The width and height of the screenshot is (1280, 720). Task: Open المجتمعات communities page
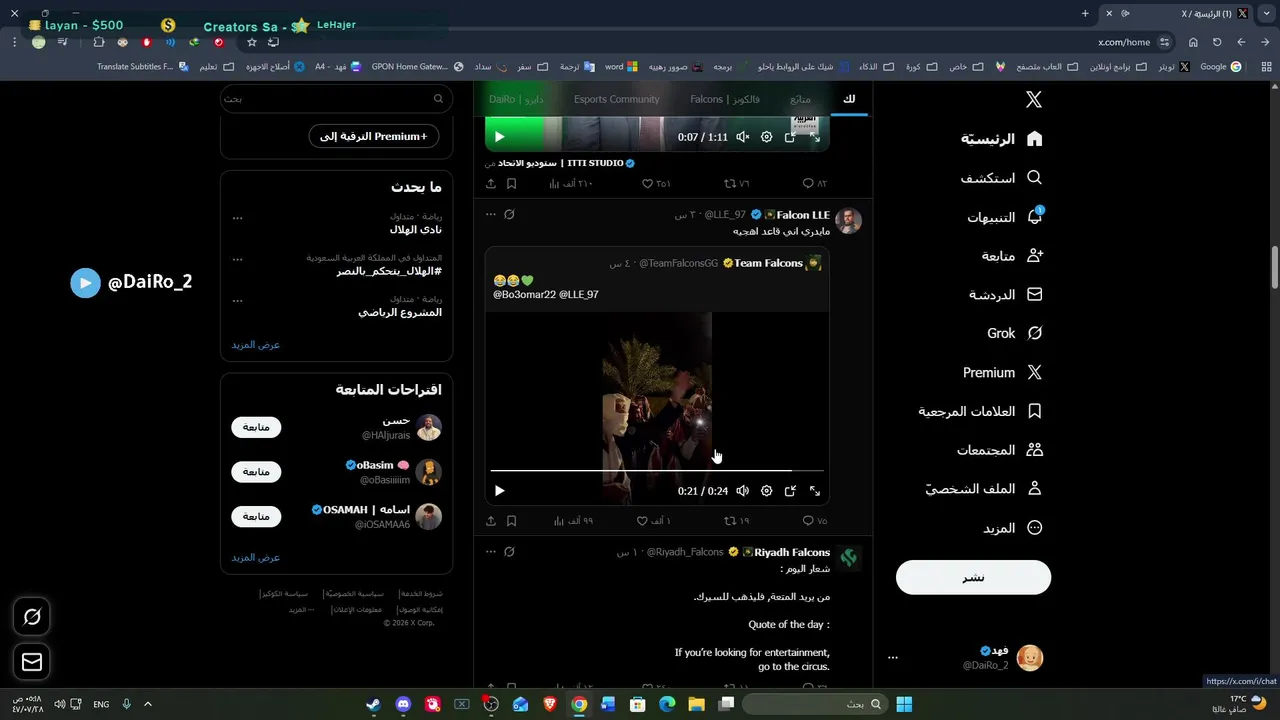pyautogui.click(x=999, y=450)
